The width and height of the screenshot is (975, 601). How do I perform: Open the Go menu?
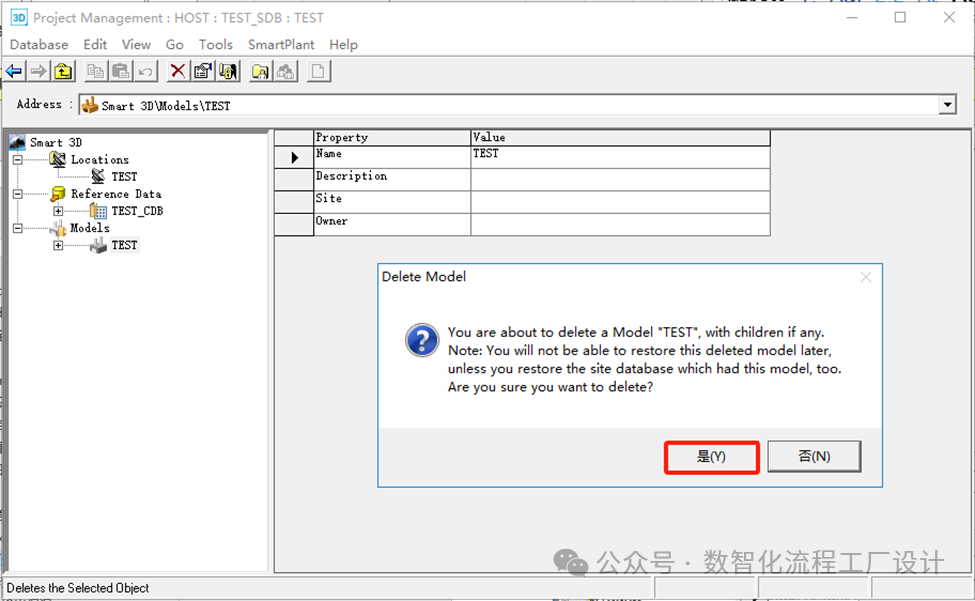click(x=175, y=45)
